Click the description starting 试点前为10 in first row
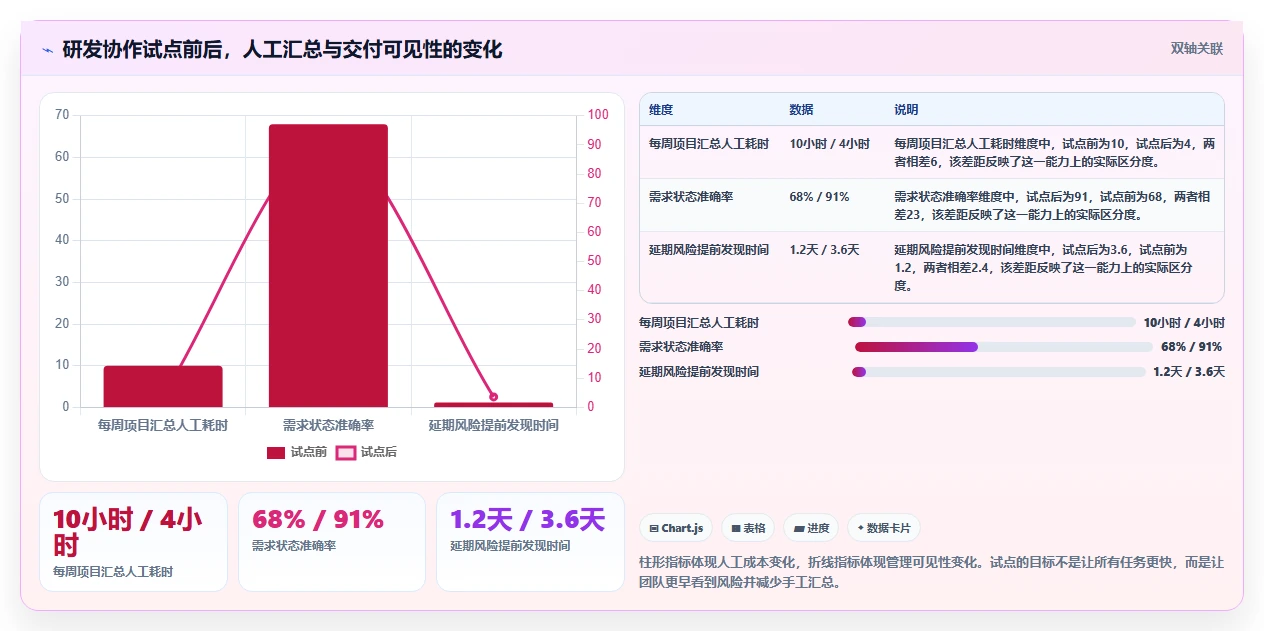The height and width of the screenshot is (631, 1264). 1054,152
